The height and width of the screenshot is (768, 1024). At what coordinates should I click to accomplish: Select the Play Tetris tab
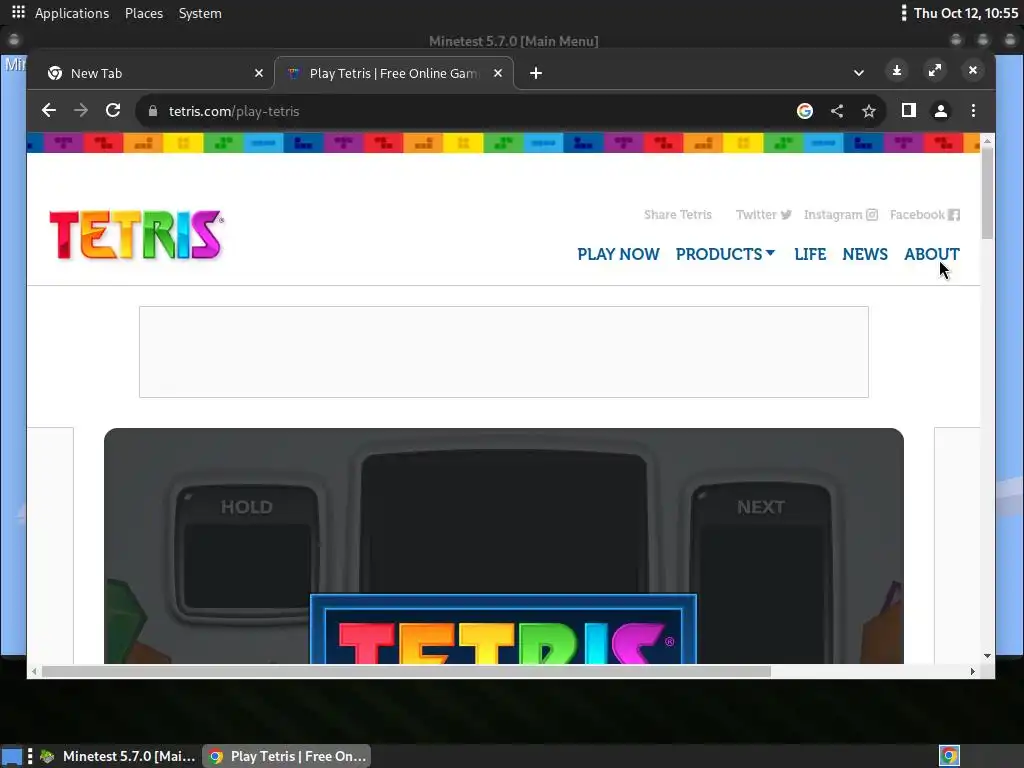tap(394, 73)
